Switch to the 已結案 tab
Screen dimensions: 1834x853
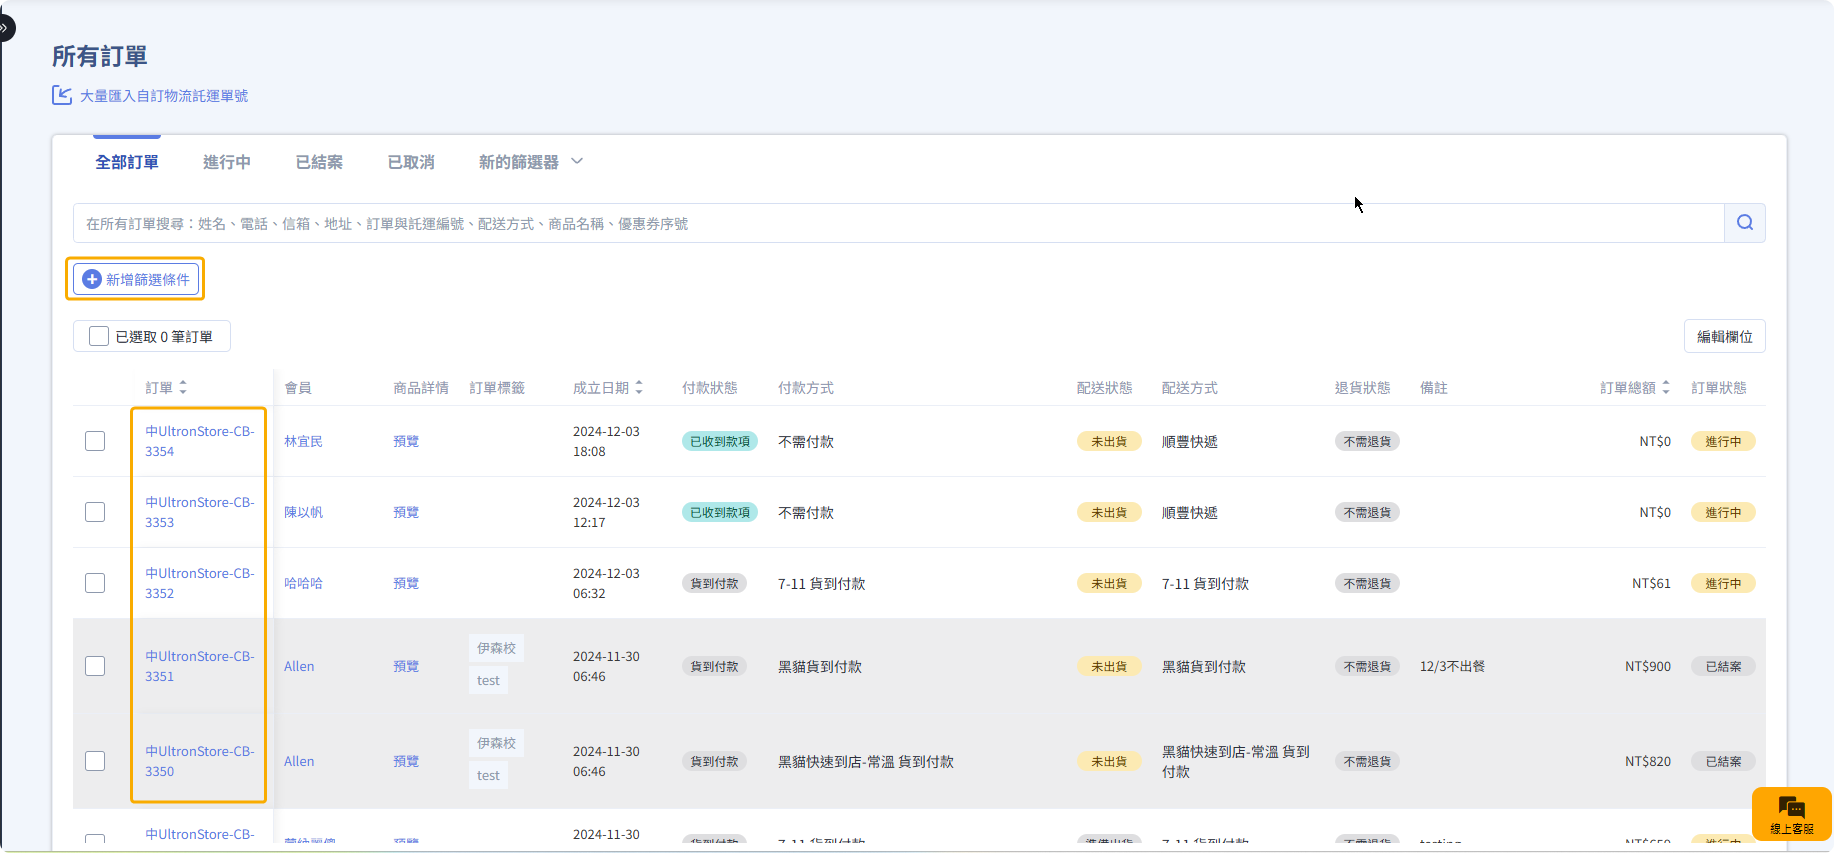tap(319, 162)
